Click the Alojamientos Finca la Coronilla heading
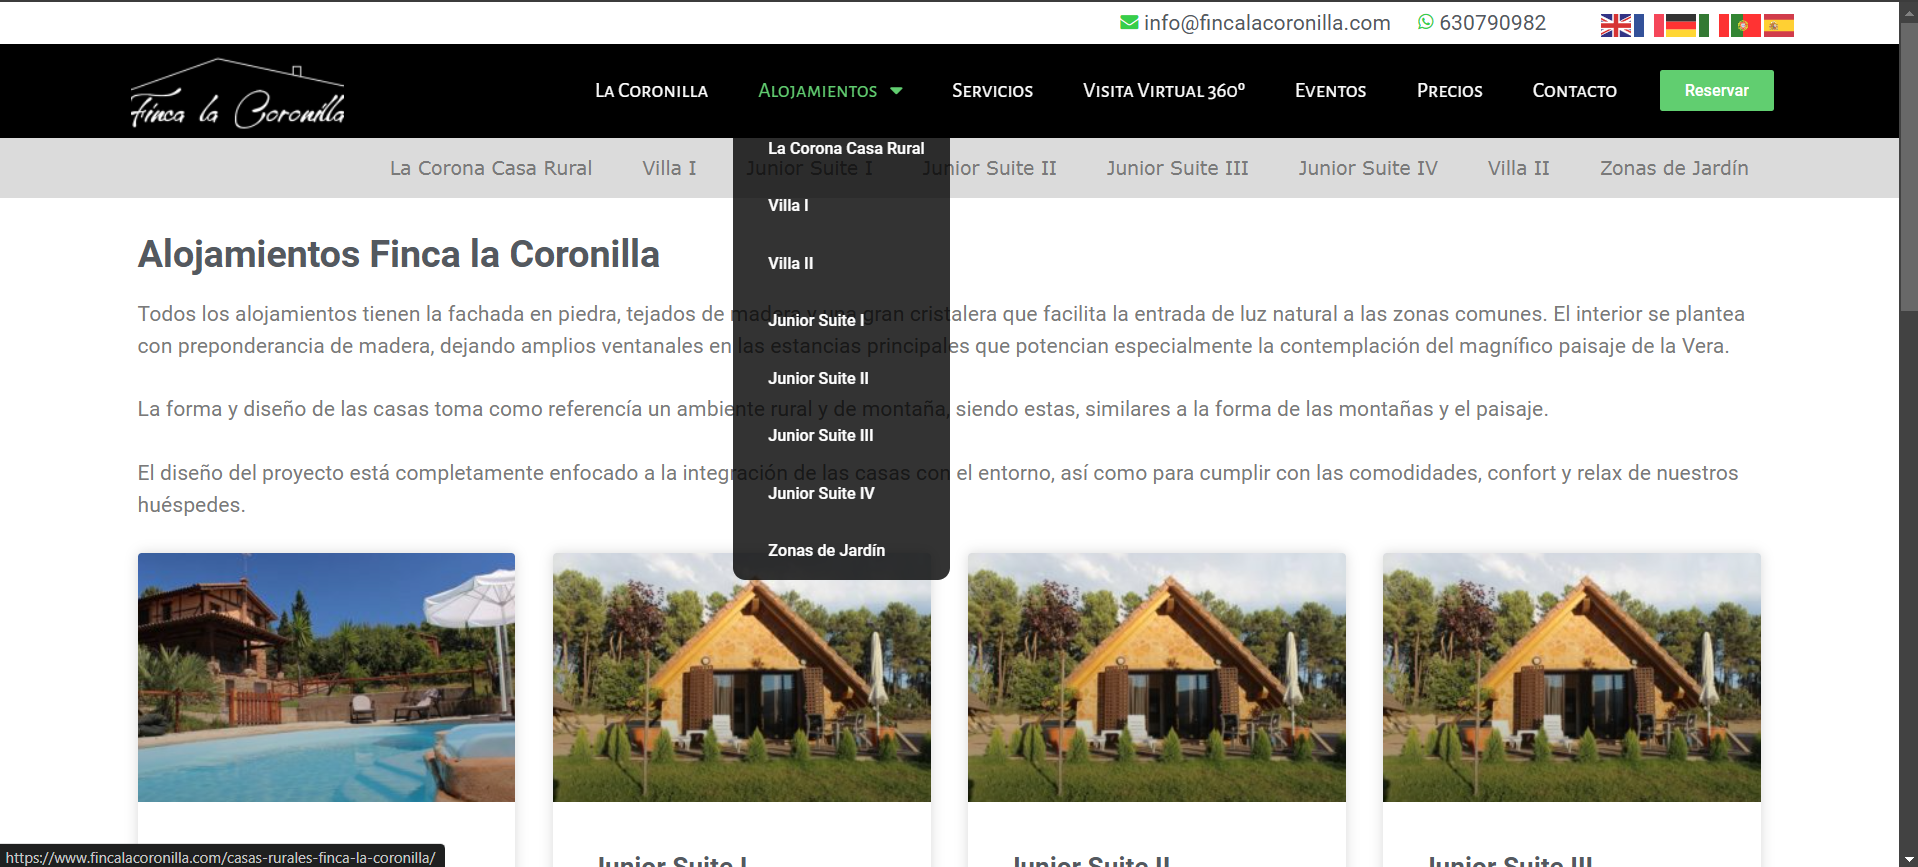 (399, 254)
